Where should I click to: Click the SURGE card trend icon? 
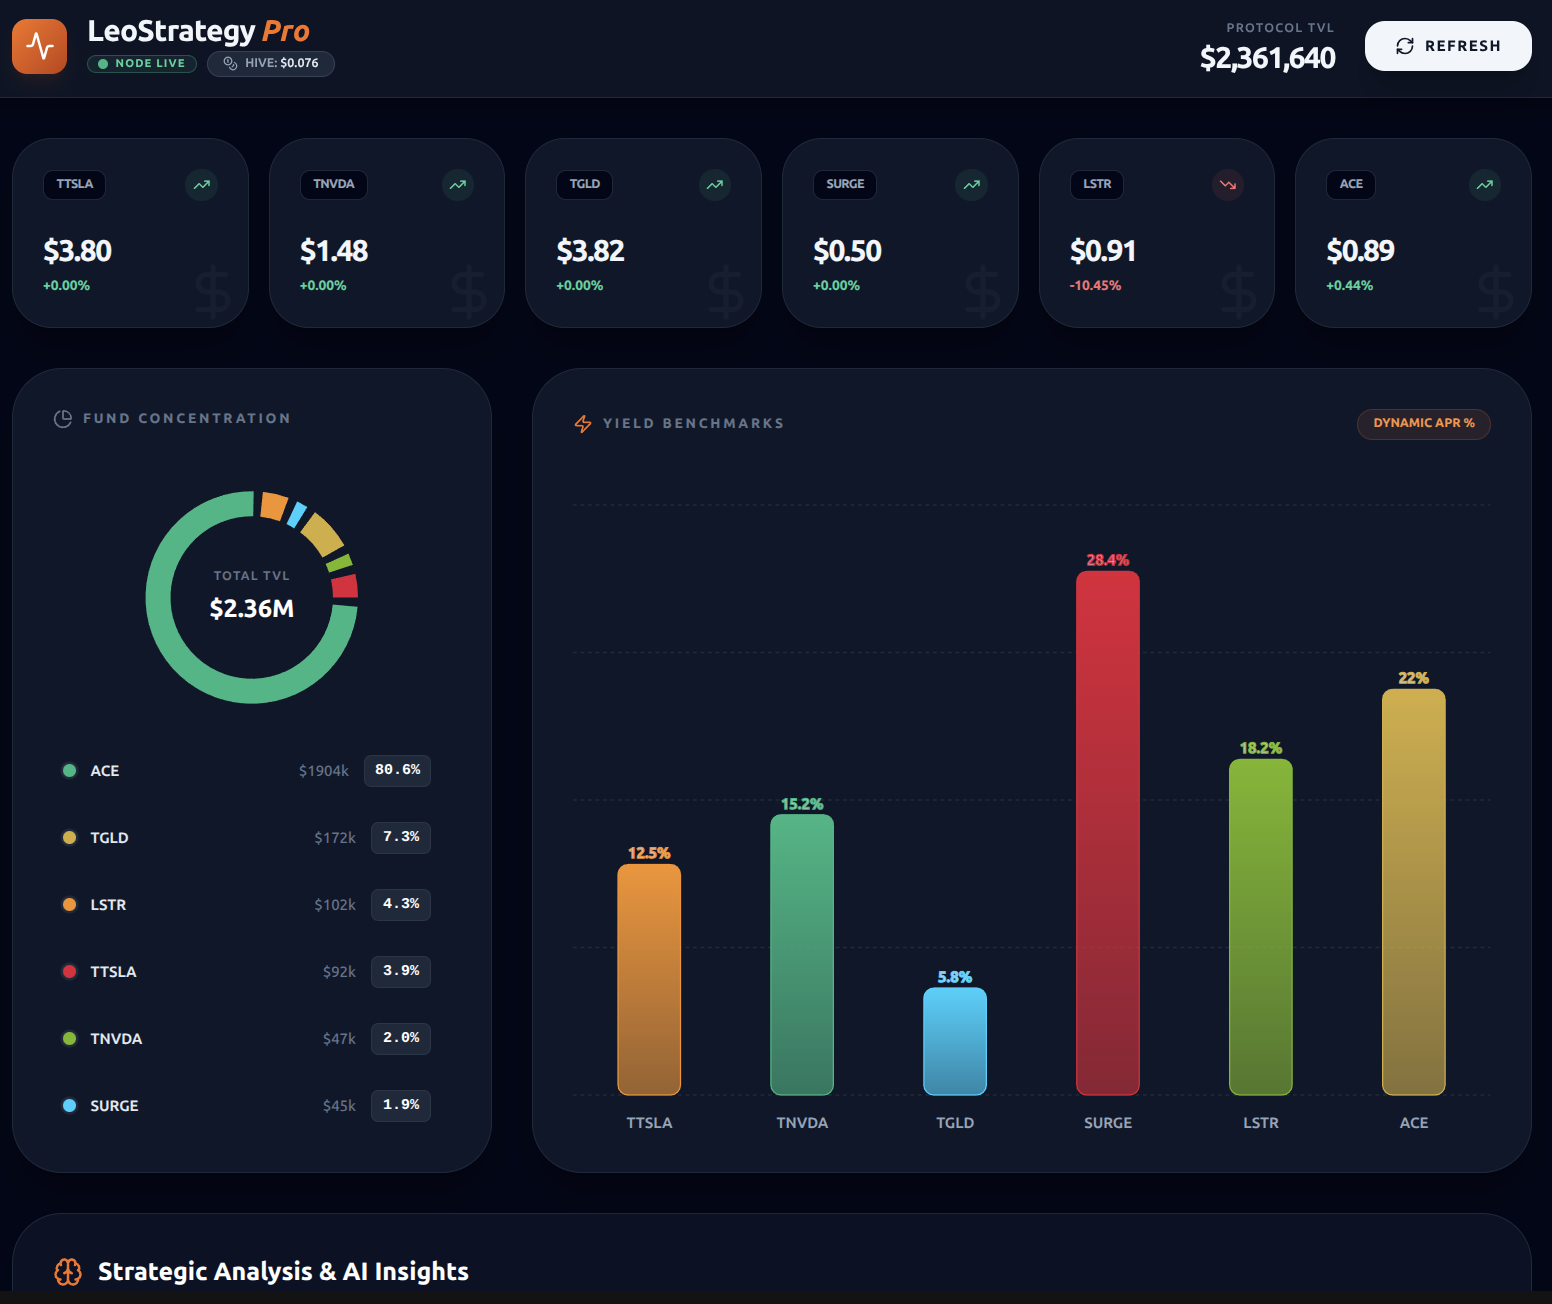click(971, 185)
